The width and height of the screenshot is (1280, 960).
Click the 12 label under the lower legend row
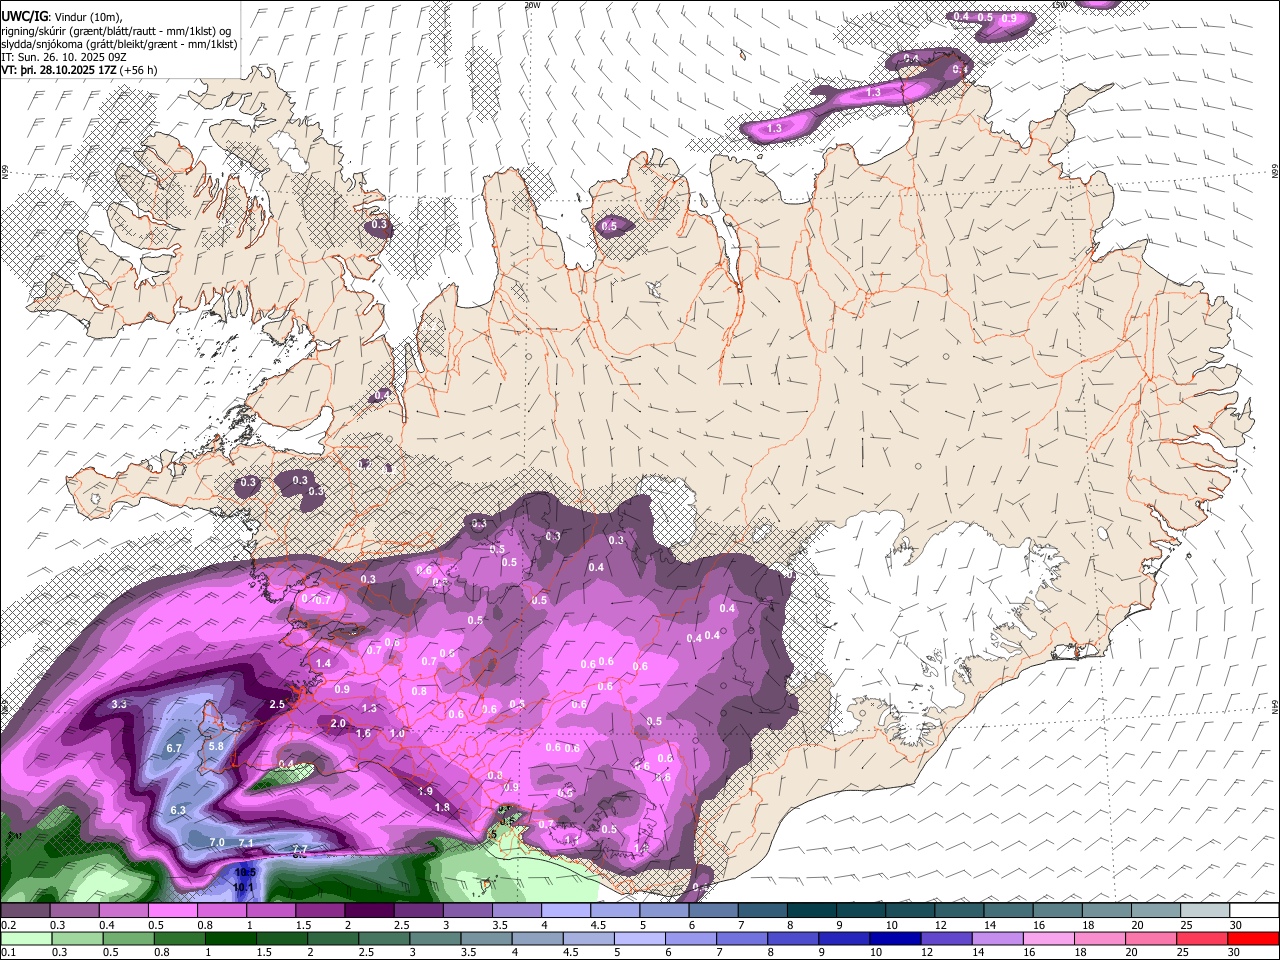tap(927, 953)
